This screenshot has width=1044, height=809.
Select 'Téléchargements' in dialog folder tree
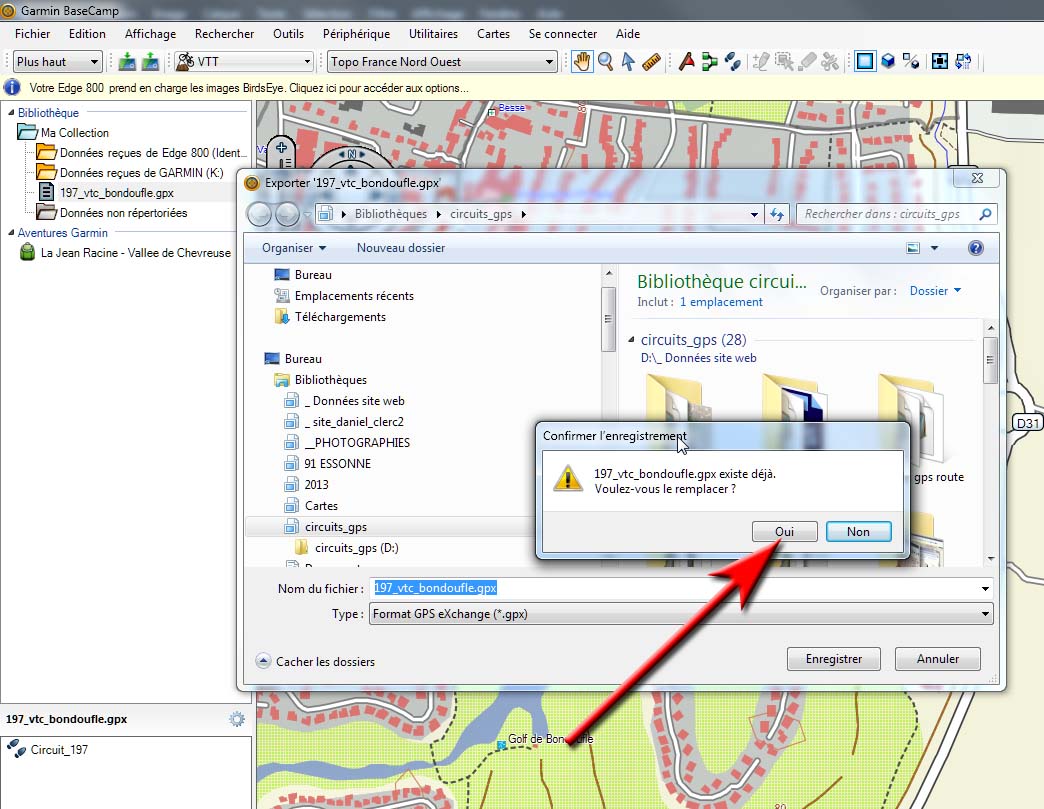click(x=340, y=317)
